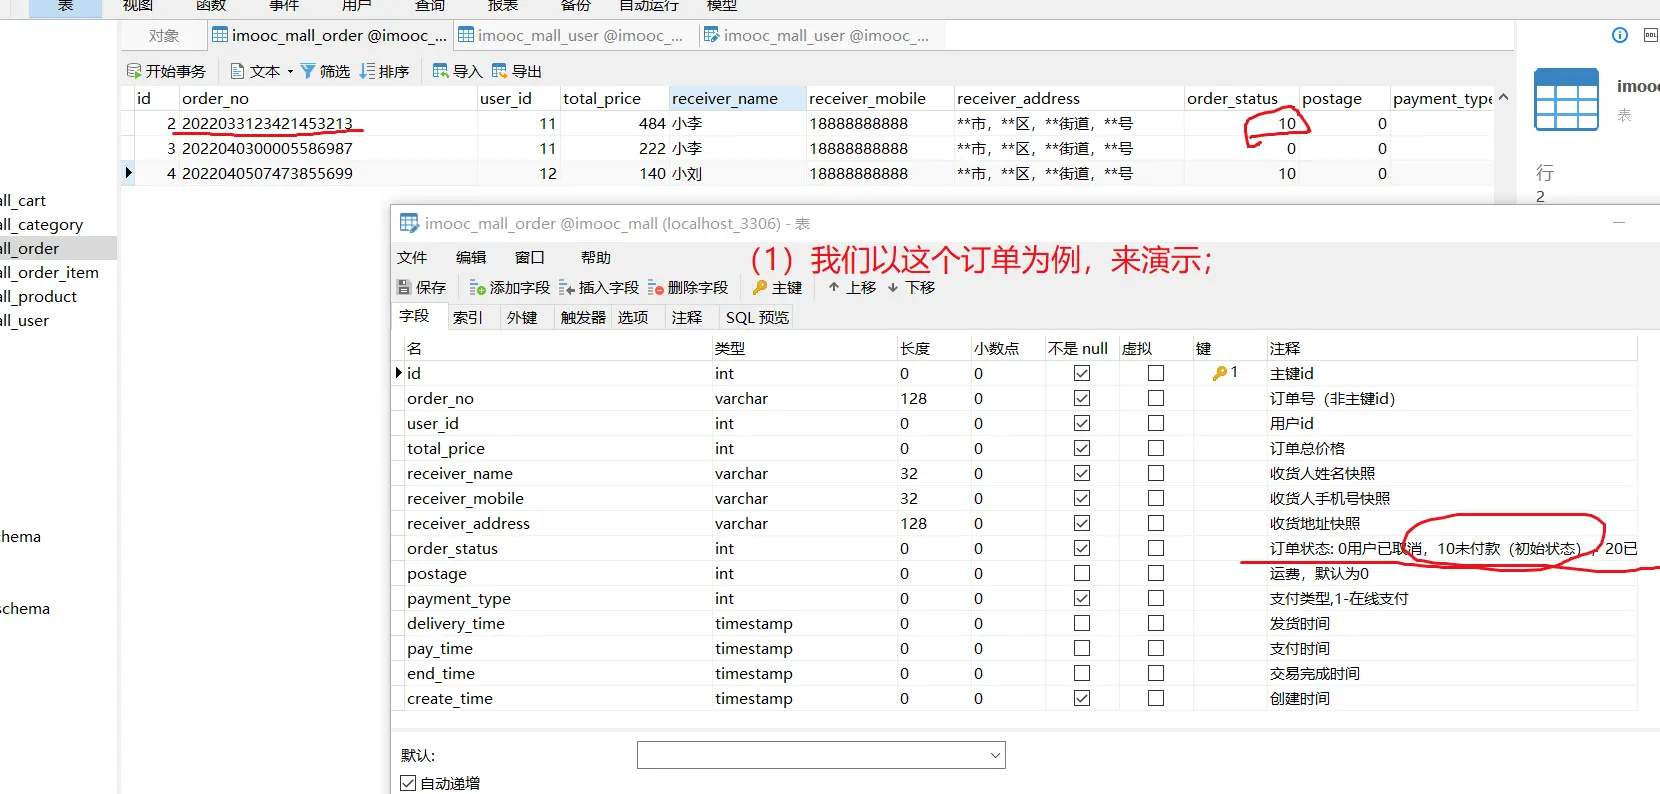Click the Move Up (上移) button
Viewport: 1660px width, 794px height.
[851, 288]
